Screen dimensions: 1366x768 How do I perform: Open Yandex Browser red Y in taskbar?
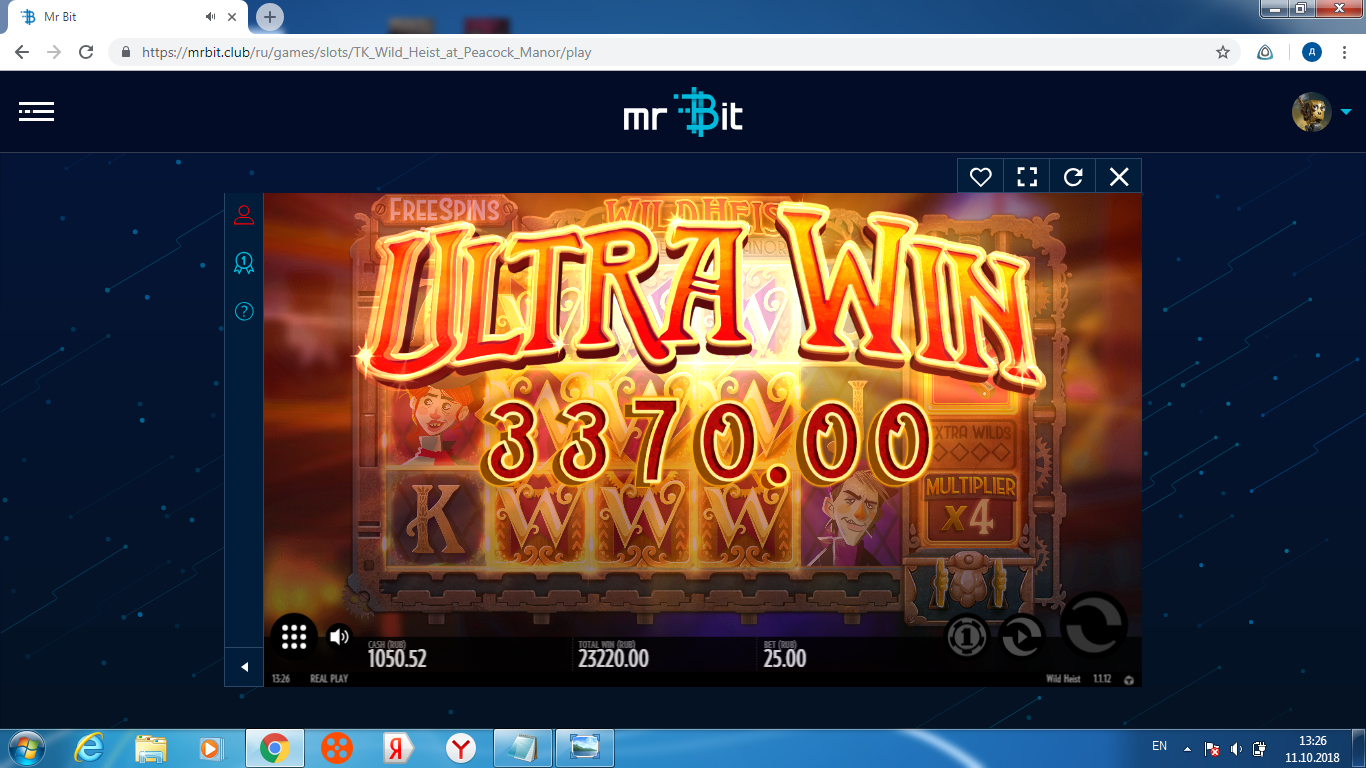tap(461, 748)
